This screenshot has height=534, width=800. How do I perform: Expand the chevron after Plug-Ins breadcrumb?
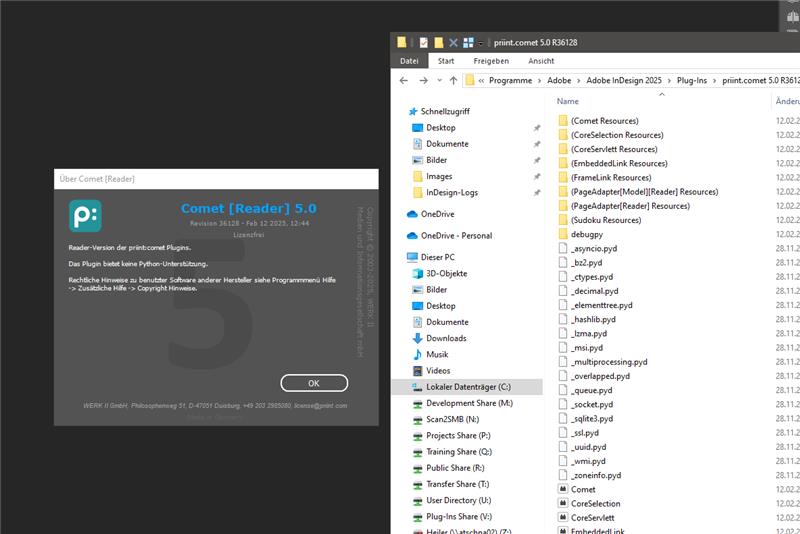tap(715, 81)
